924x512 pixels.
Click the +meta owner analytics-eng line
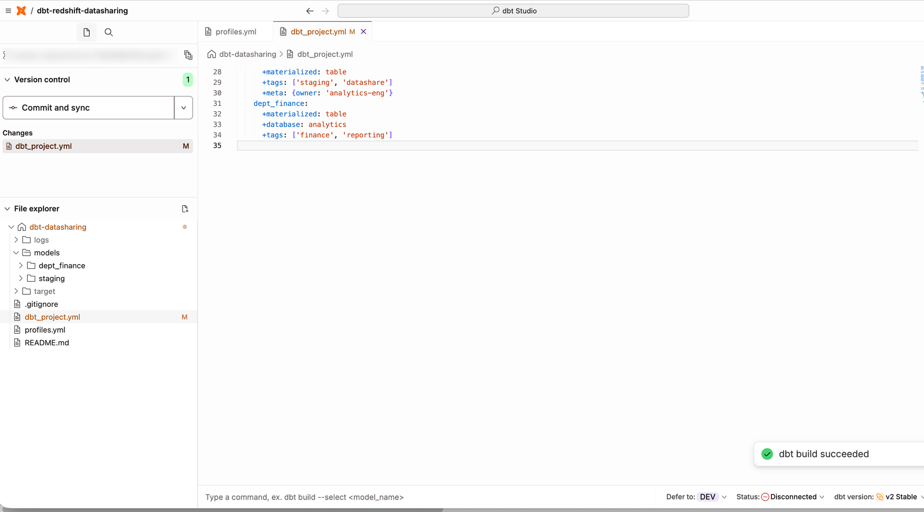point(327,93)
